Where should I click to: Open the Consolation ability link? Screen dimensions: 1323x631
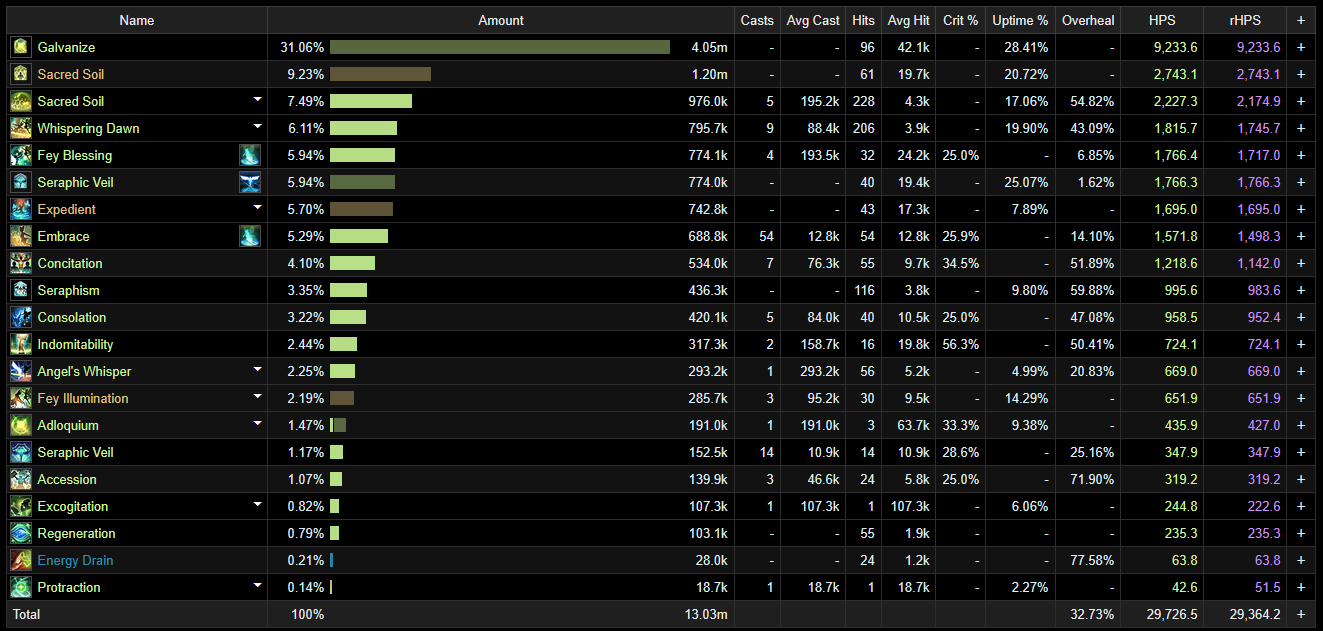[x=71, y=317]
